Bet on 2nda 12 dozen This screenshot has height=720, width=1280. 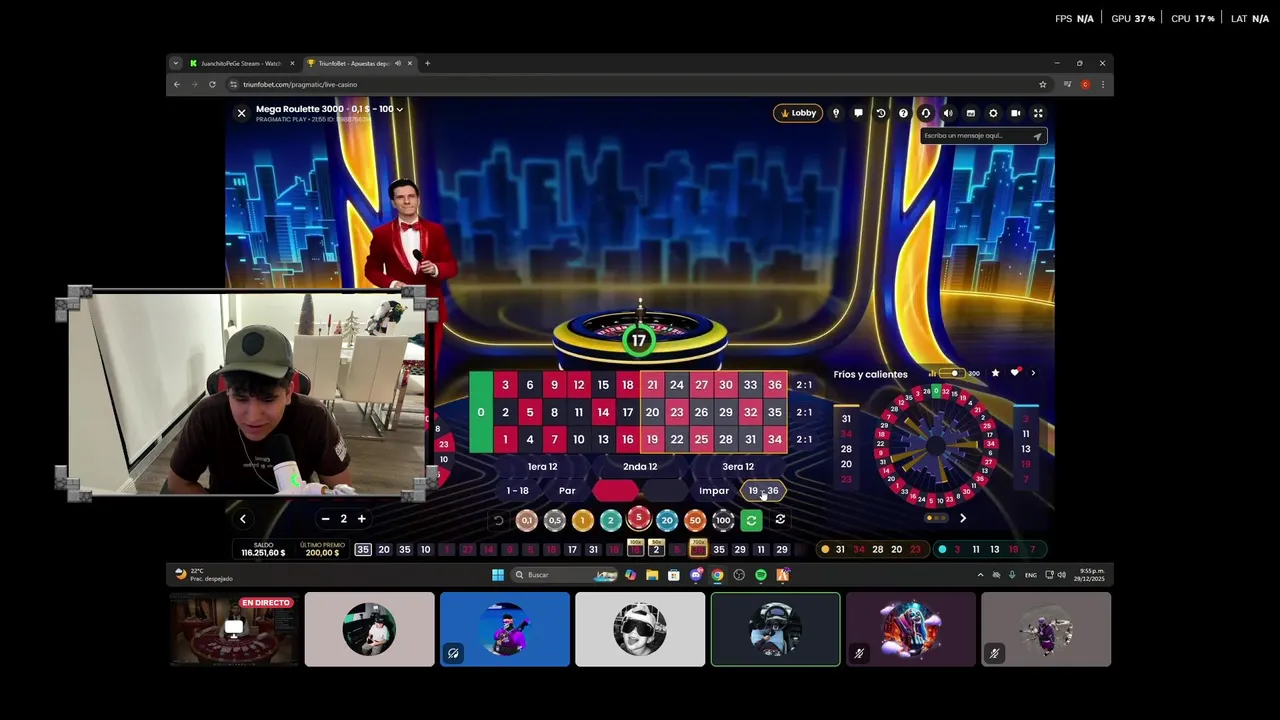(x=640, y=466)
